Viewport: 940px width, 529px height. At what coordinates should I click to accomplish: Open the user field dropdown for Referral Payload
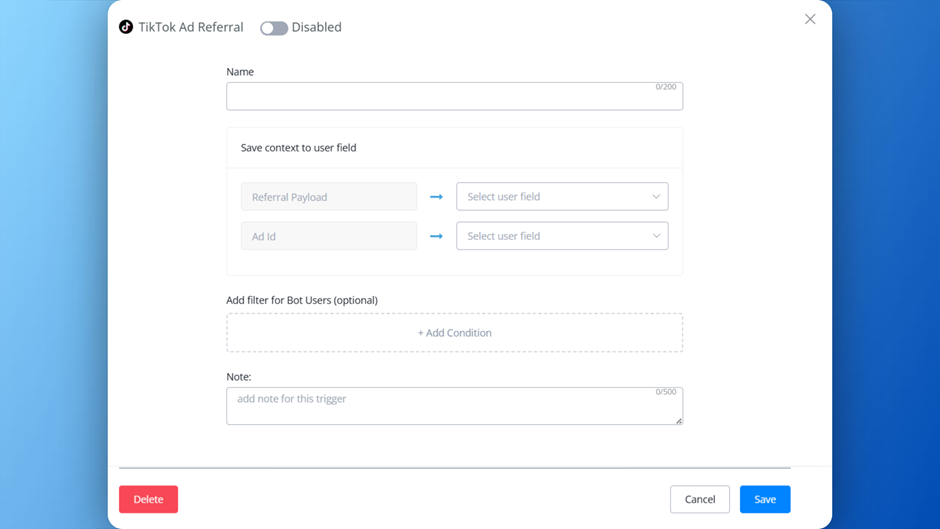pyautogui.click(x=562, y=197)
